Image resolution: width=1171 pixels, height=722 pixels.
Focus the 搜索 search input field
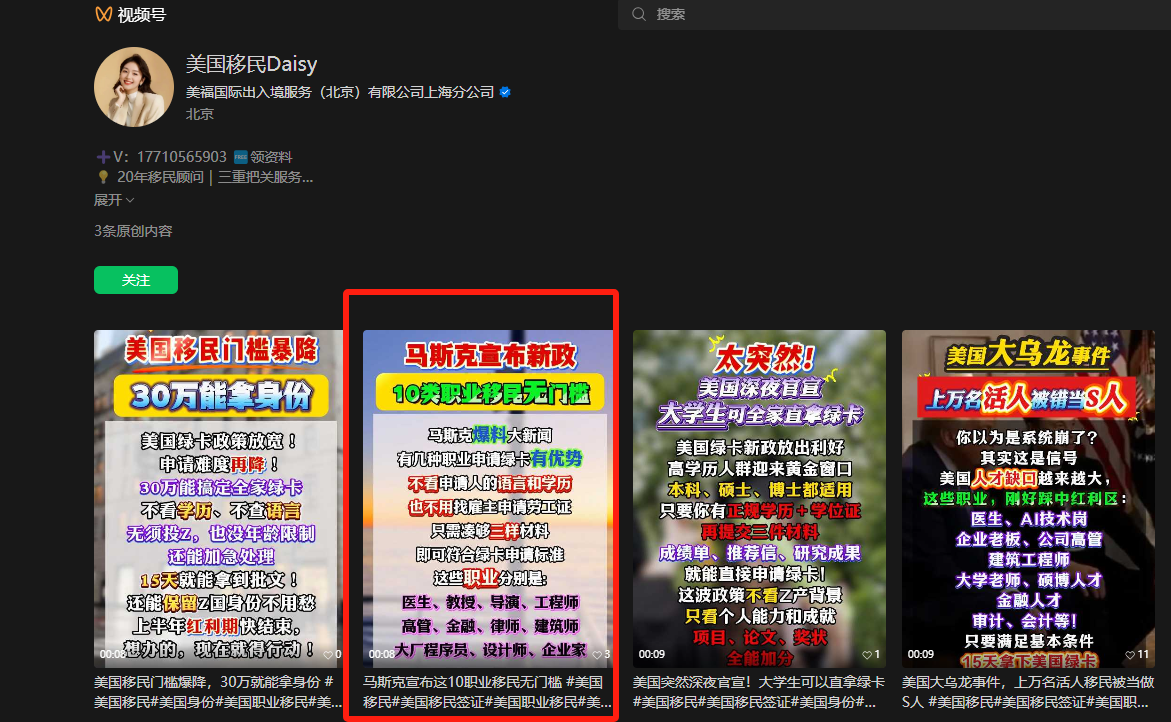[x=894, y=14]
